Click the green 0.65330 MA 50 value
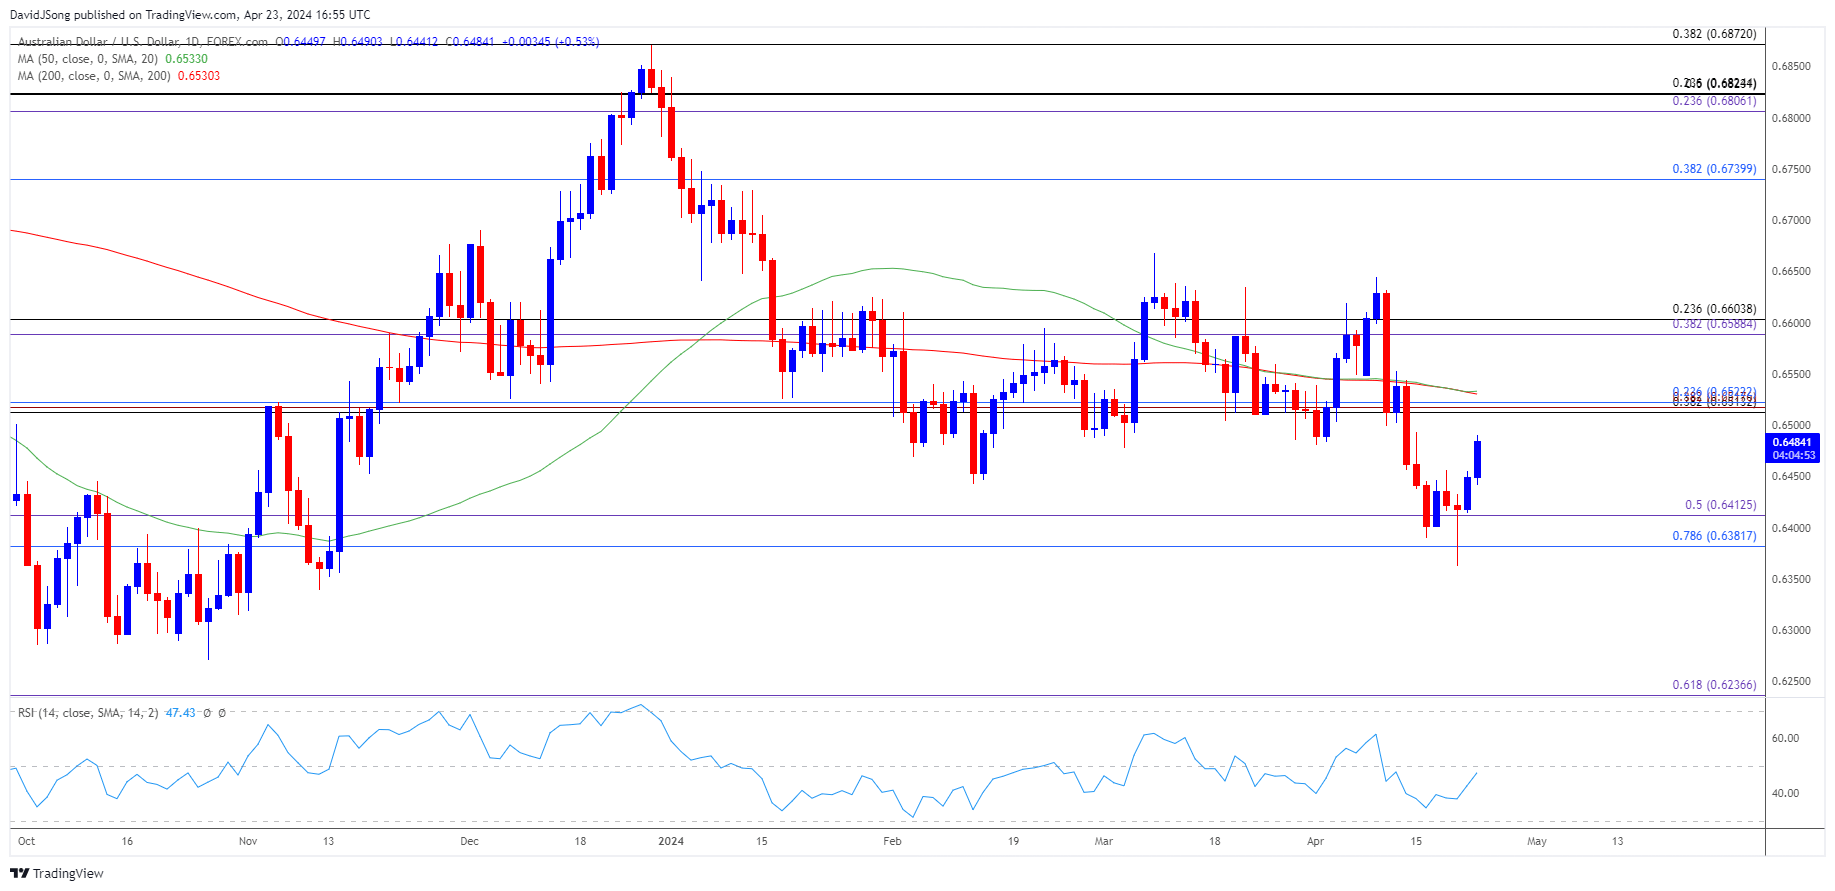 (x=187, y=59)
